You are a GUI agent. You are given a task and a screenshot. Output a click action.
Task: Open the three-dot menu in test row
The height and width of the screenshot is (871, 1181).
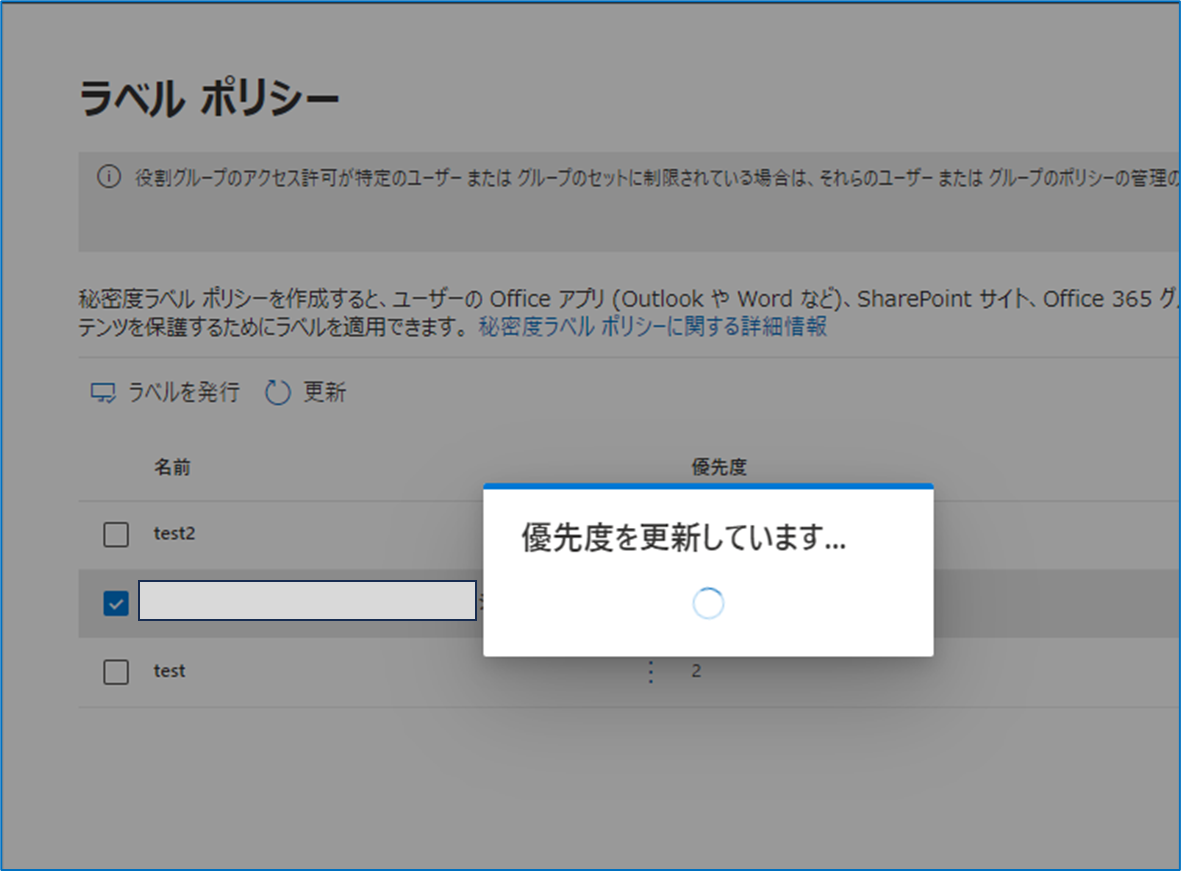(651, 671)
